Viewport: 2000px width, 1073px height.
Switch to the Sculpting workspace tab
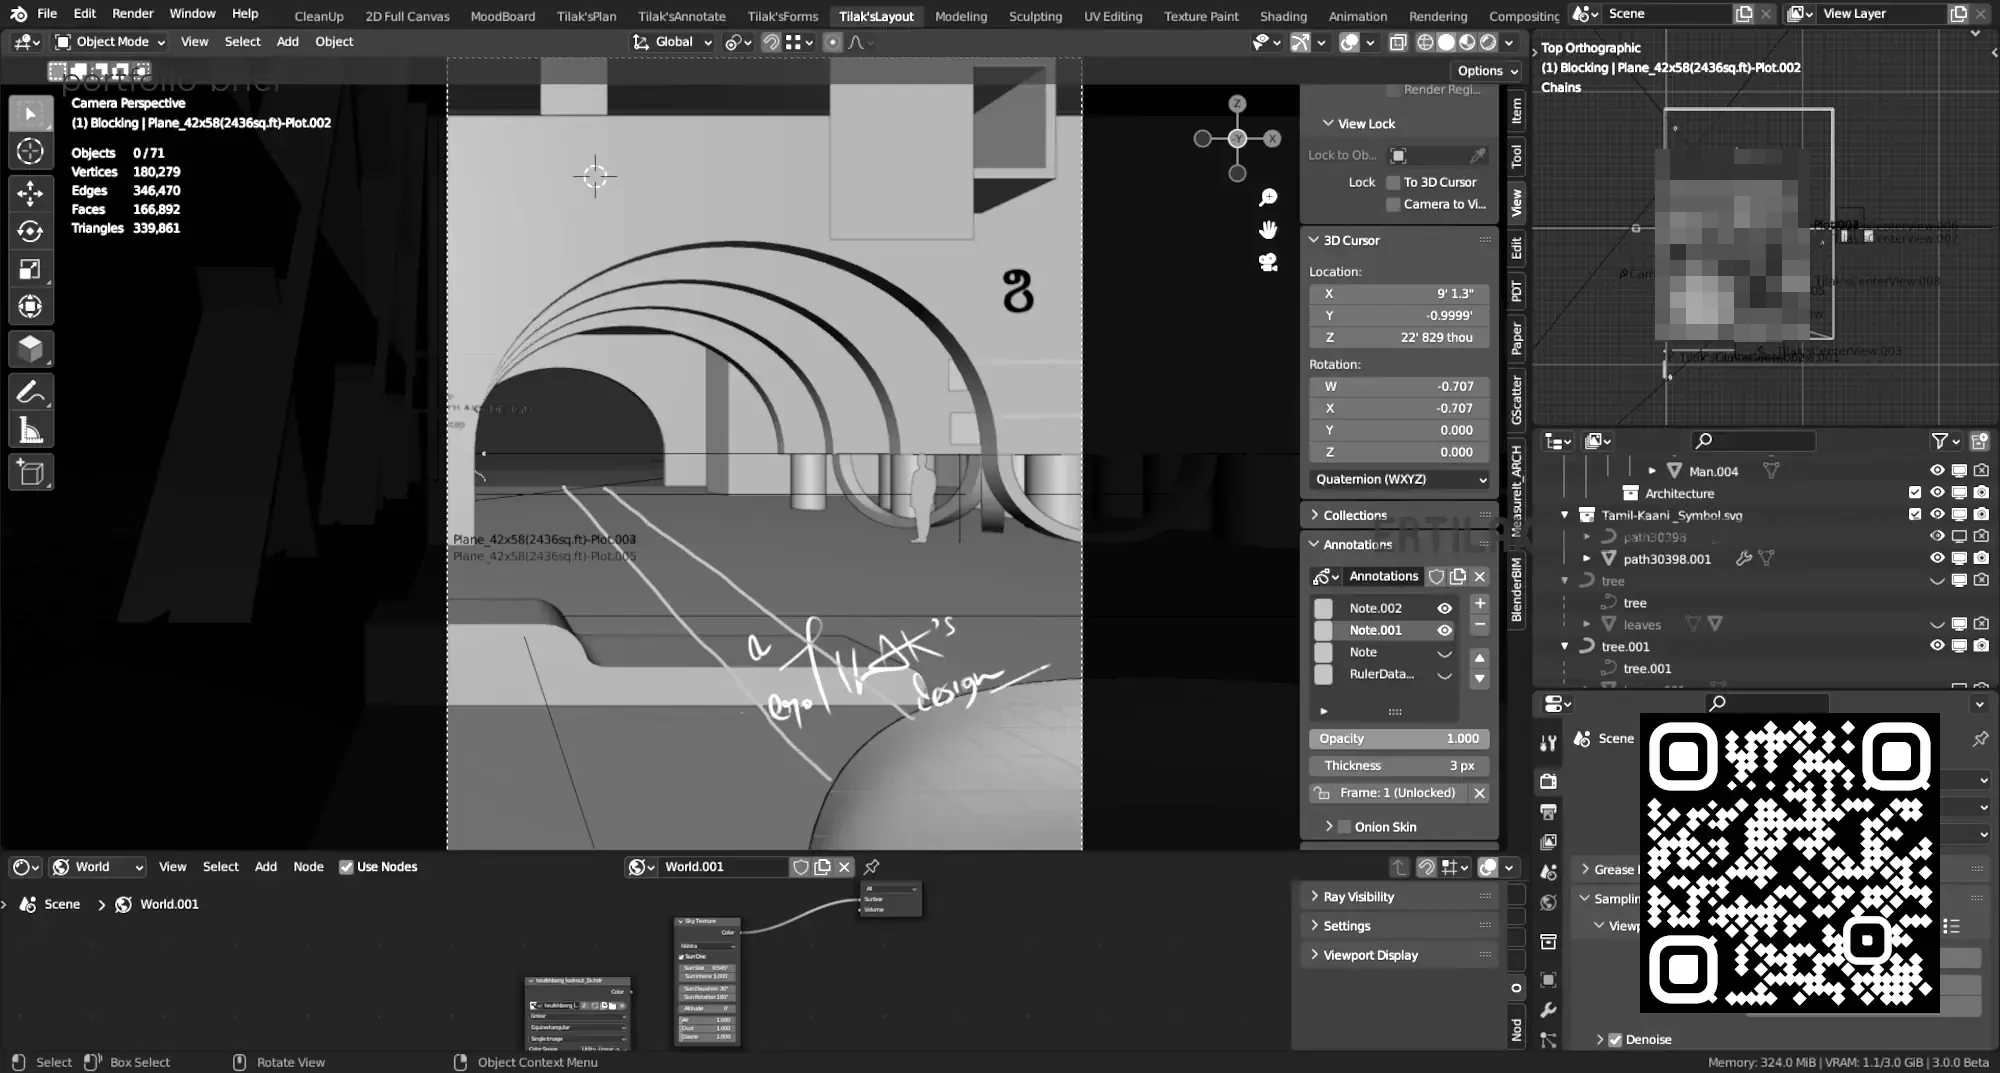pos(1035,16)
